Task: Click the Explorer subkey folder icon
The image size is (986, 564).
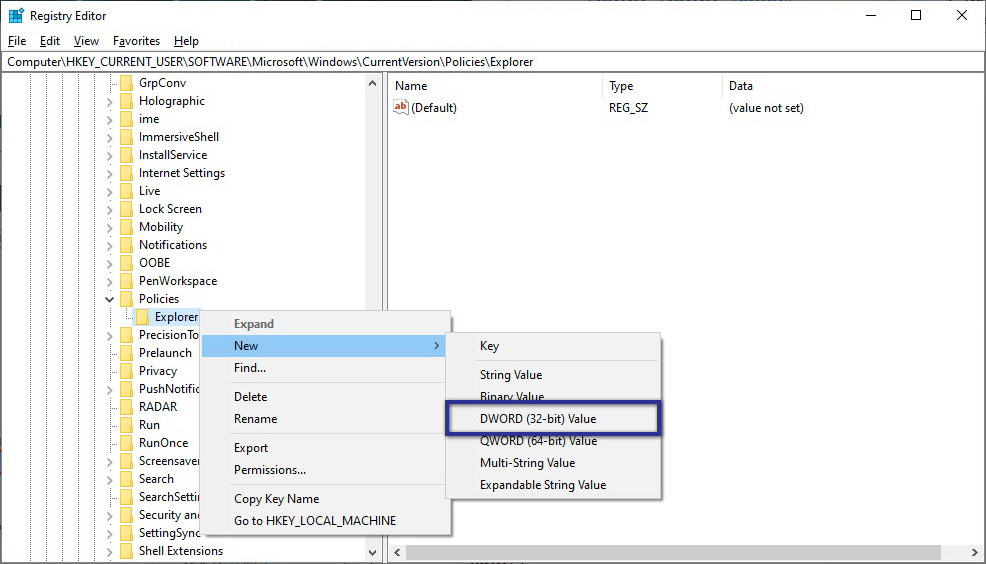Action: pyautogui.click(x=143, y=317)
